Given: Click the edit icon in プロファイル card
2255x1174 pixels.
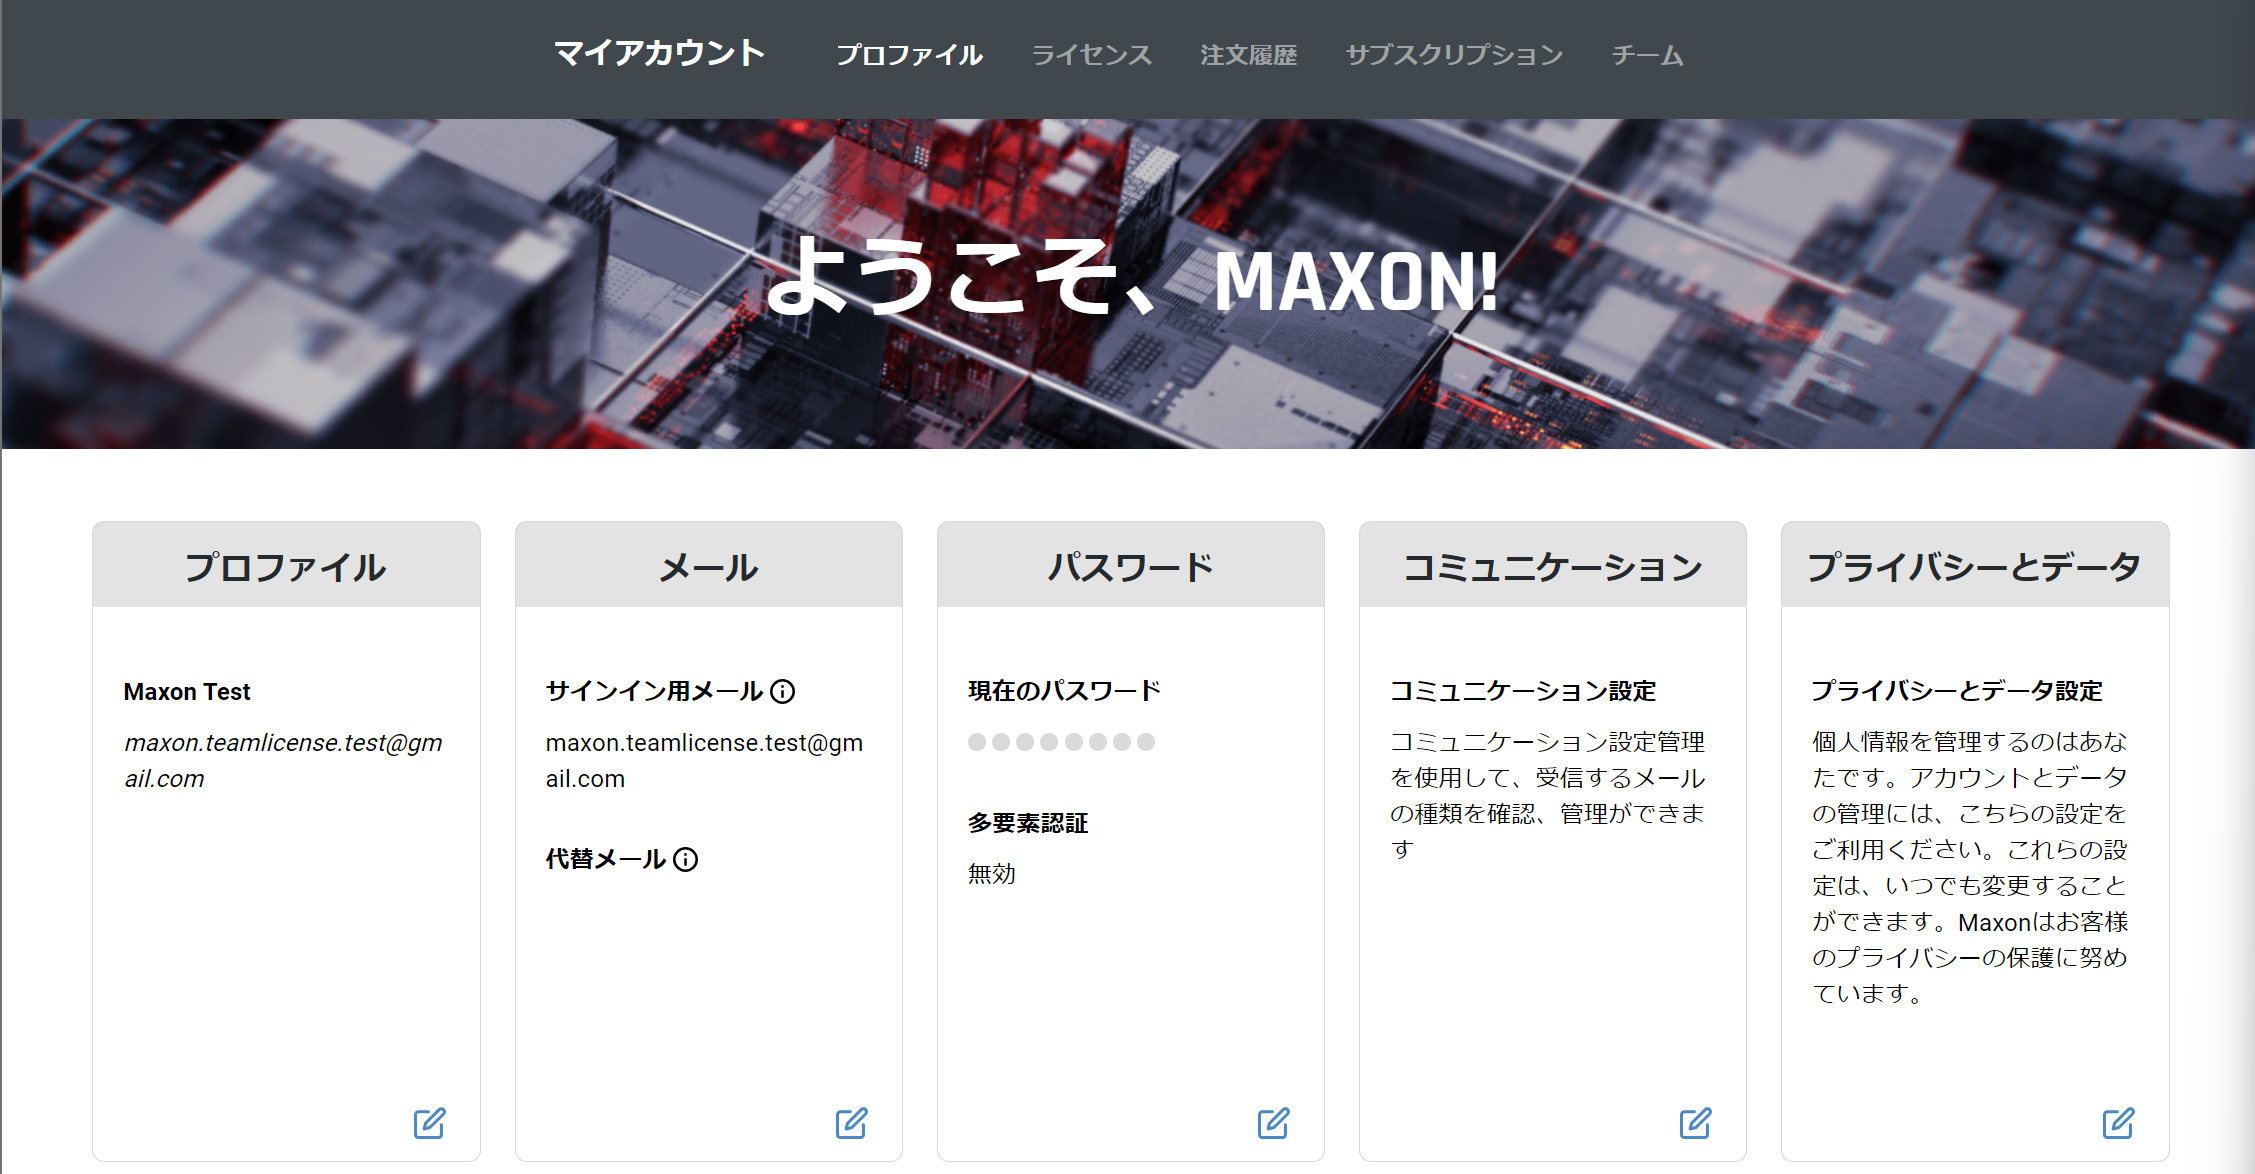Looking at the screenshot, I should tap(430, 1123).
